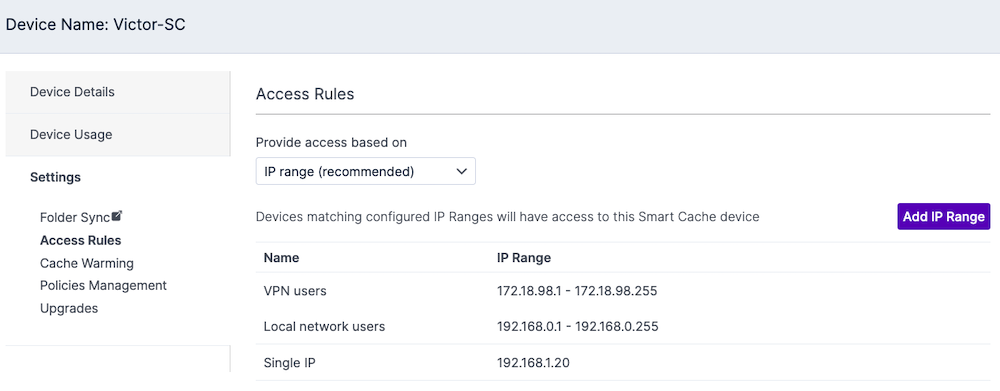Click the Add IP Range button
This screenshot has width=1000, height=391.
tap(943, 217)
